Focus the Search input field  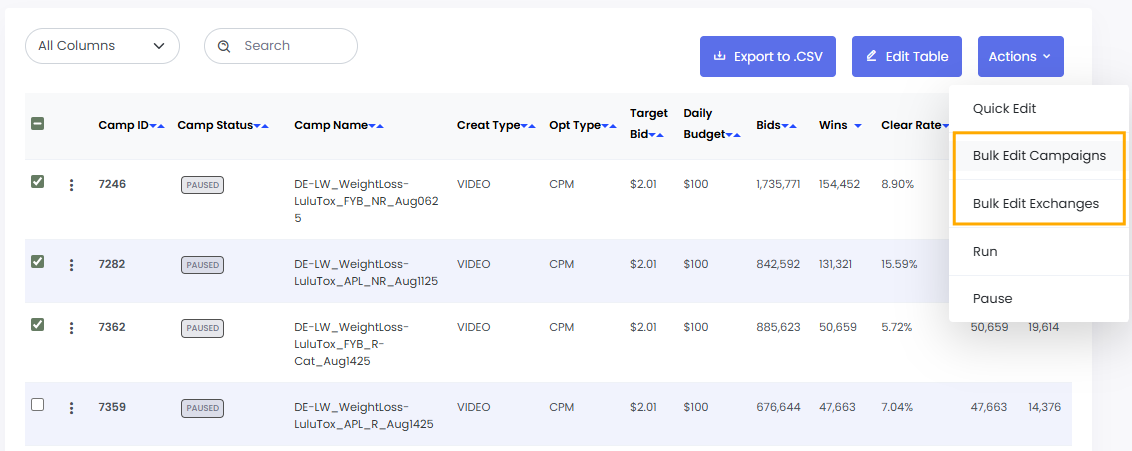click(292, 46)
